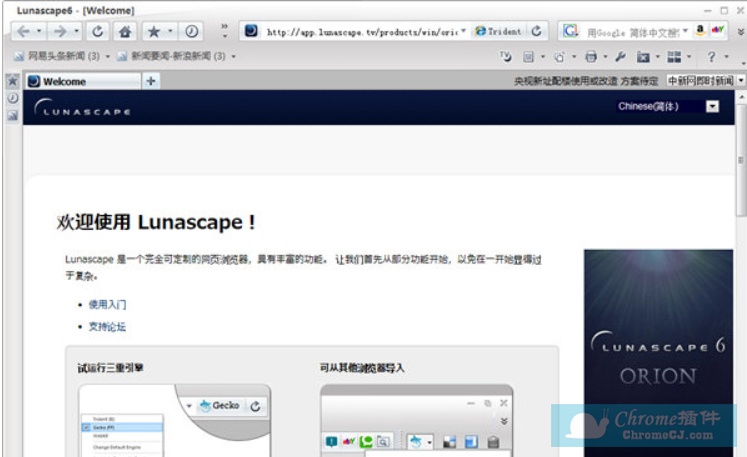Open the Lunascape TV icon
This screenshot has height=457, width=747.
click(x=505, y=57)
